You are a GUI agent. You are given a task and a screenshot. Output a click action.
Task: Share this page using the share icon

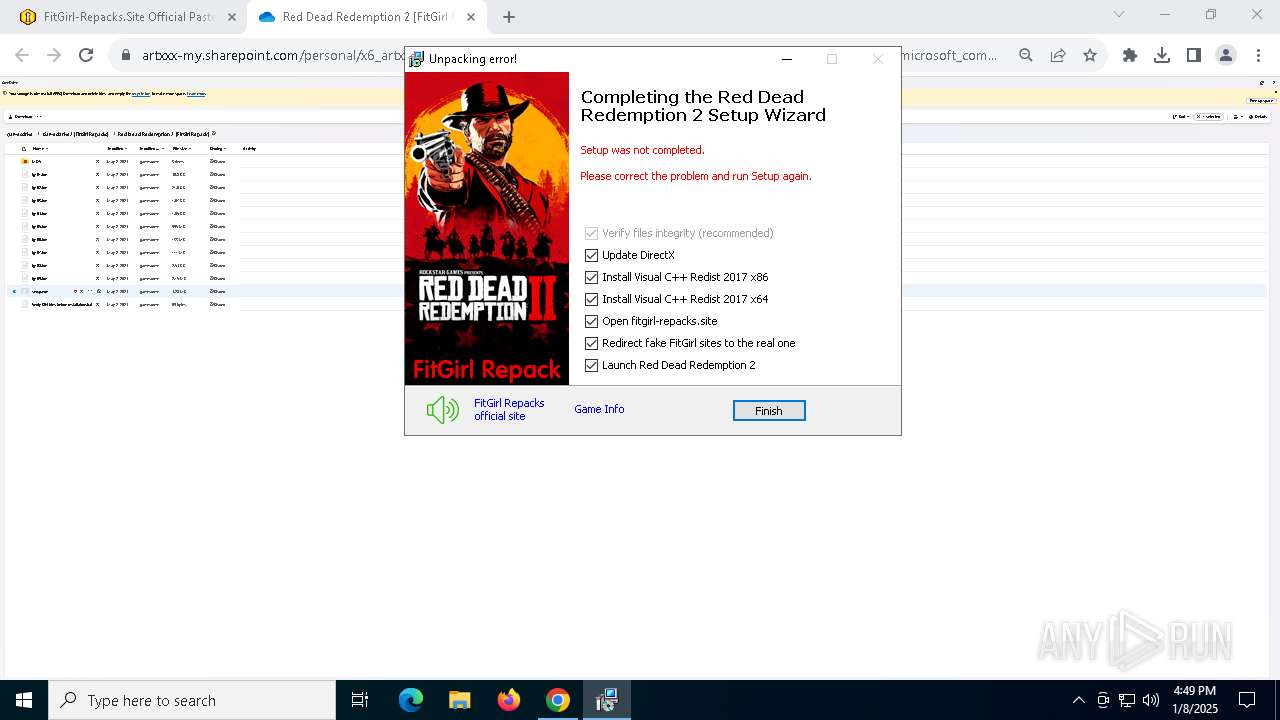coord(1058,56)
